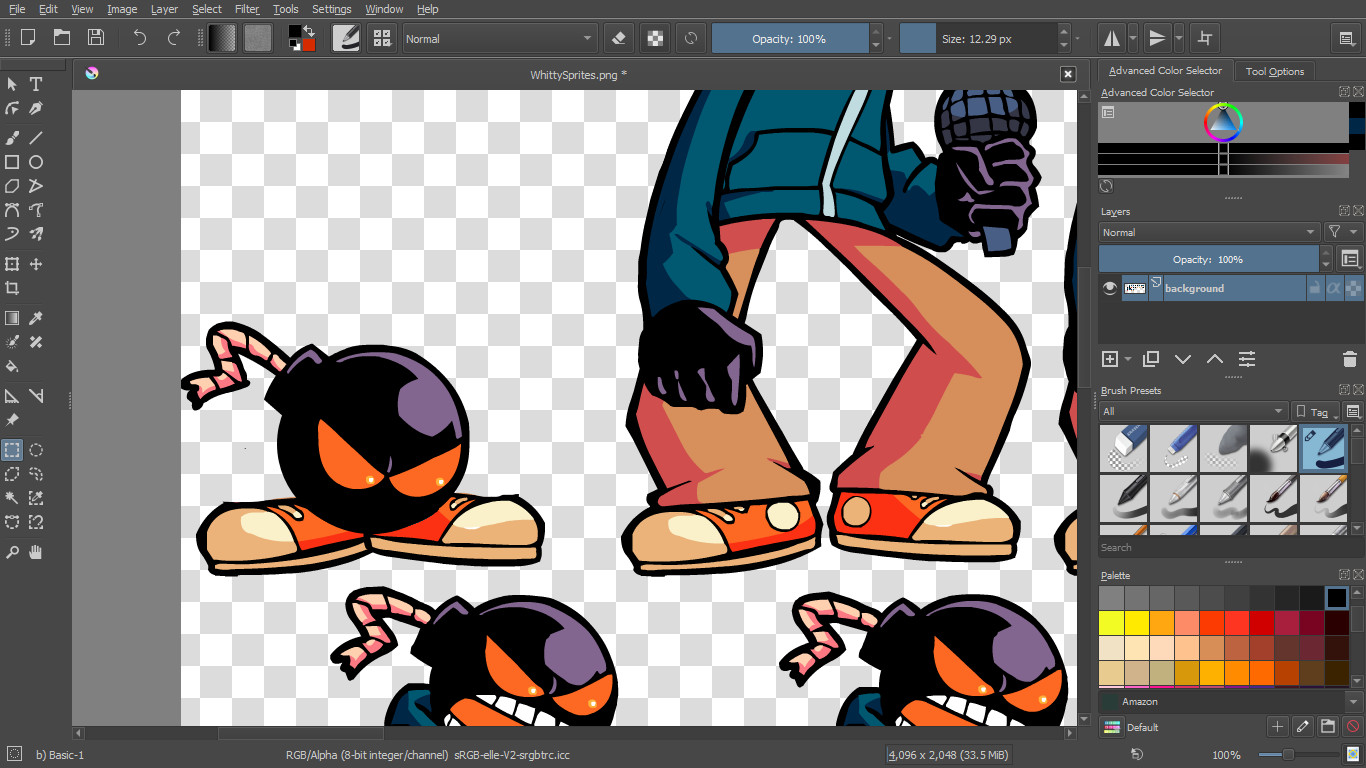Switch to the Advanced Color Selector tab
This screenshot has width=1366, height=768.
click(x=1165, y=70)
